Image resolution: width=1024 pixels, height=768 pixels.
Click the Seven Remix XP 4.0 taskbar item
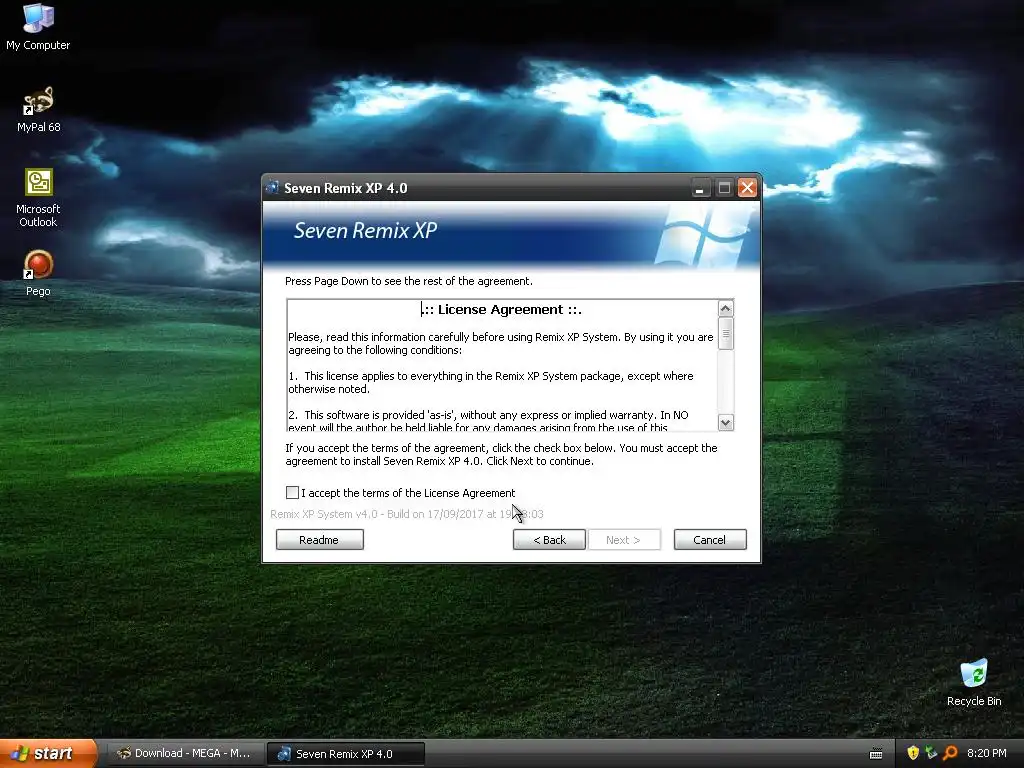[x=345, y=754]
